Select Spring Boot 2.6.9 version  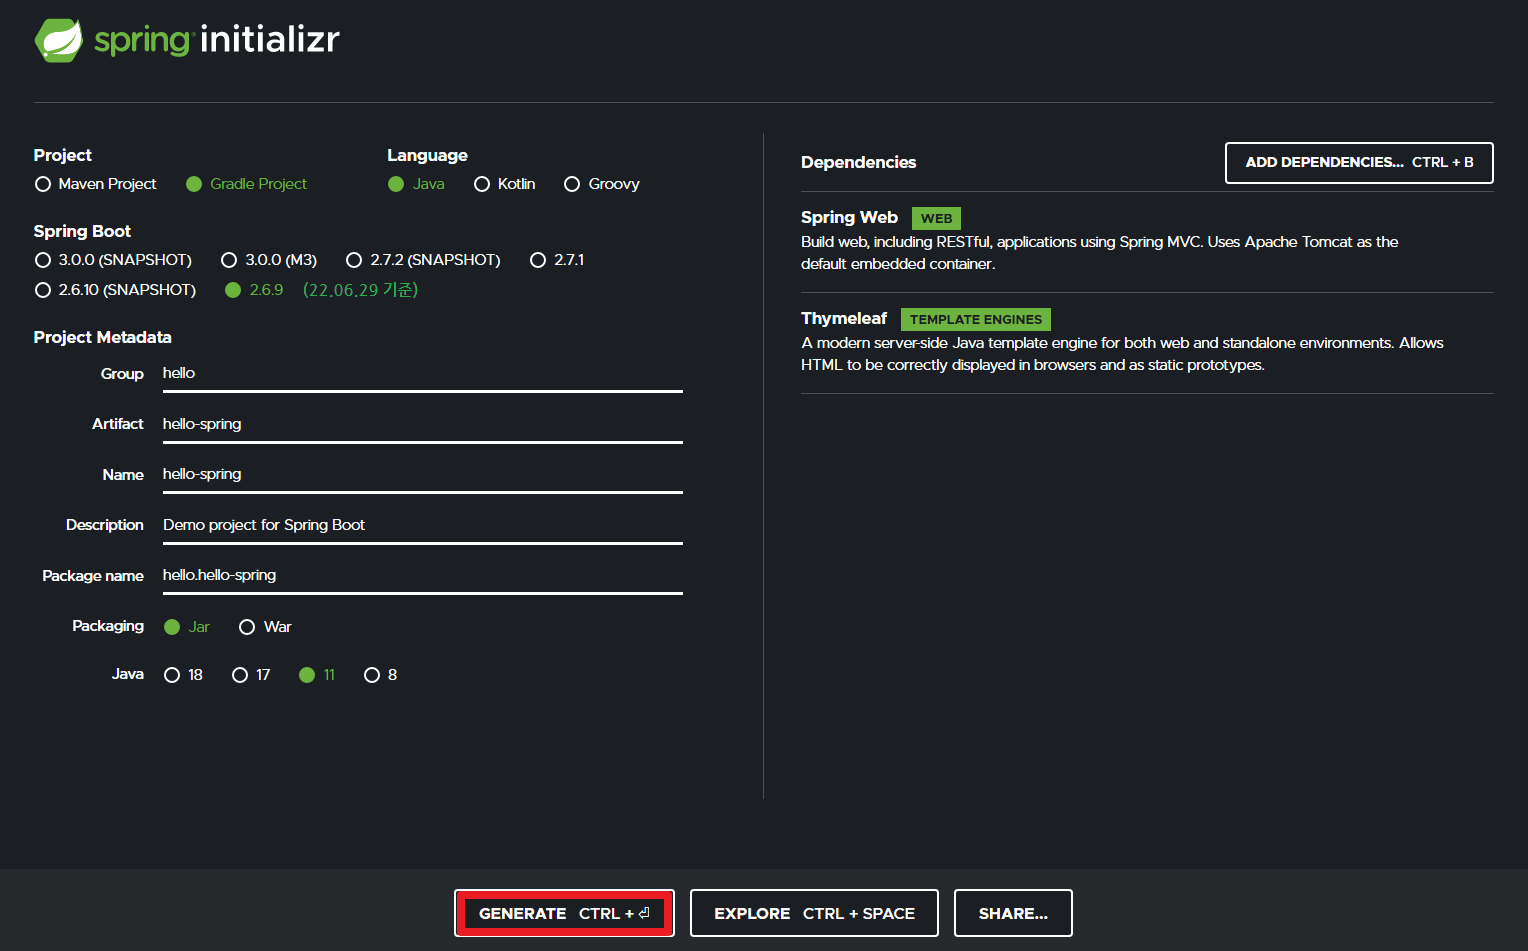[255, 290]
